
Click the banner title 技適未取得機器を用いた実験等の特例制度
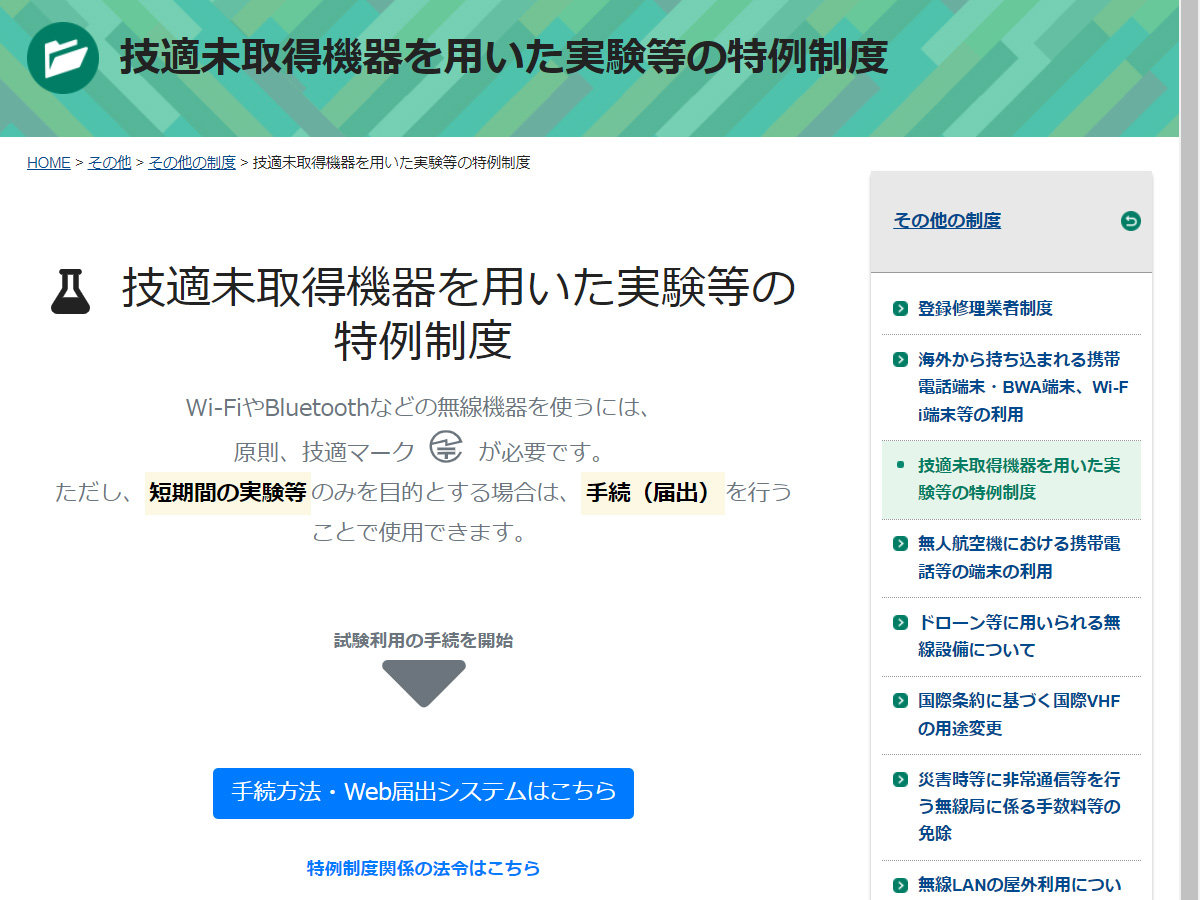pyautogui.click(x=504, y=57)
